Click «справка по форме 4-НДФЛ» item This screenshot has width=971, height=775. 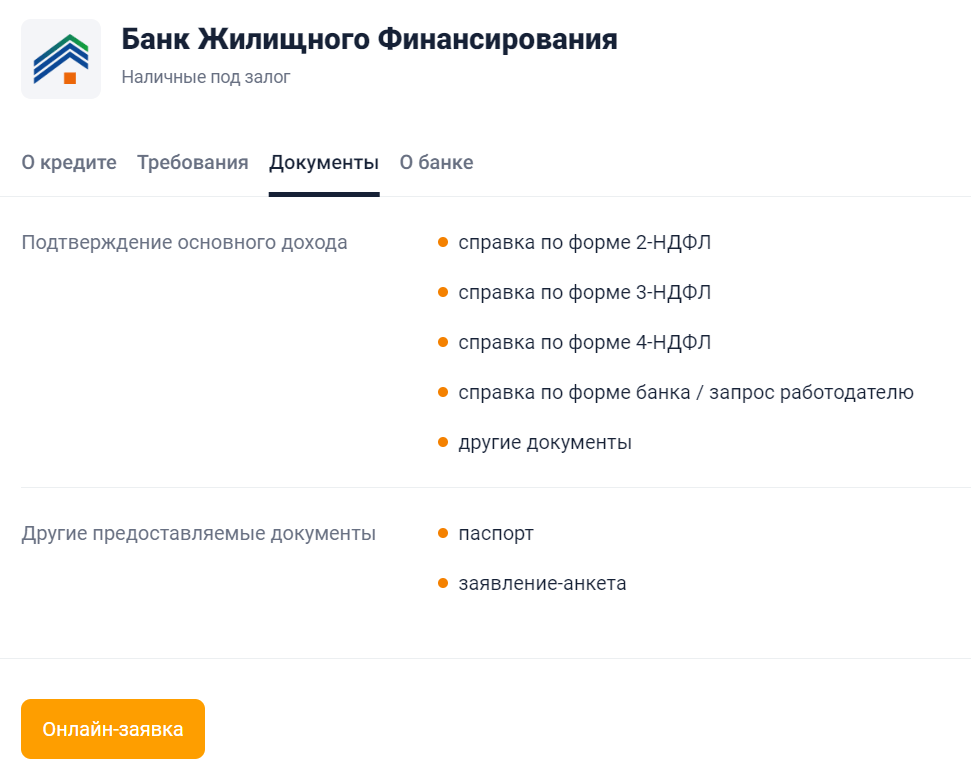pyautogui.click(x=585, y=342)
